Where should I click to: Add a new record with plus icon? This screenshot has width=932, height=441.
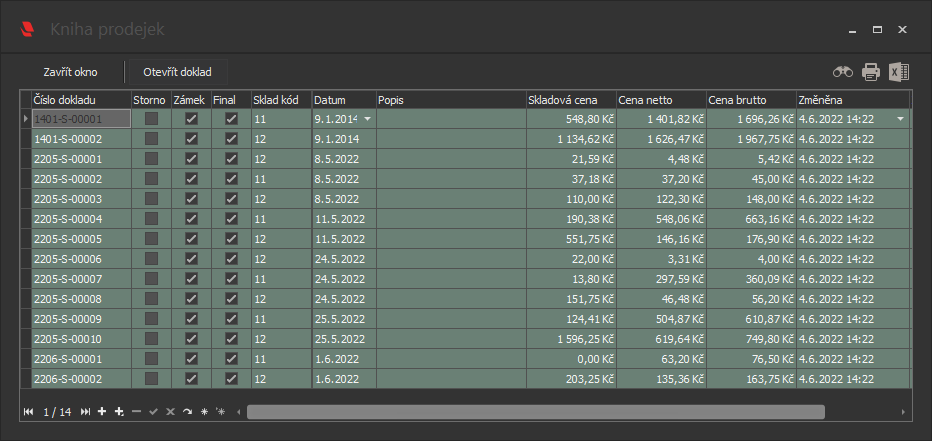tap(102, 411)
